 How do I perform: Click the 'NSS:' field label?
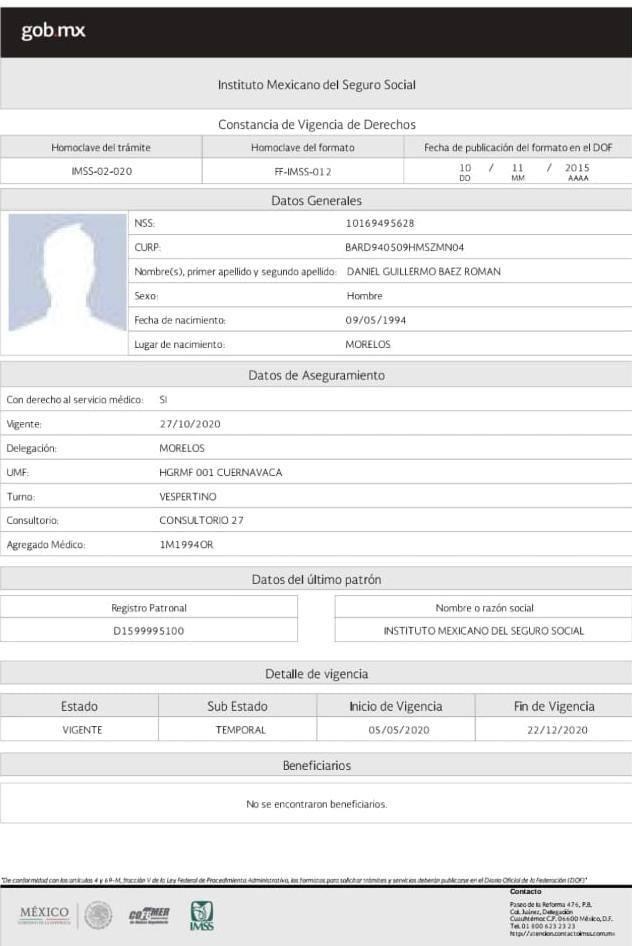(145, 223)
